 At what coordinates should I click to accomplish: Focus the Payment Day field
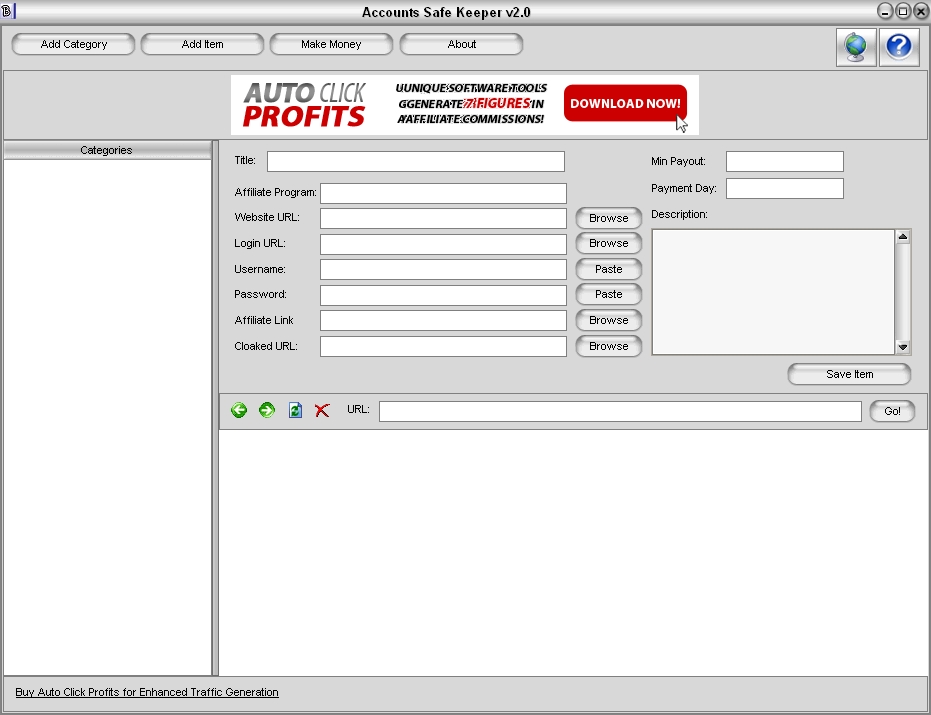click(784, 188)
